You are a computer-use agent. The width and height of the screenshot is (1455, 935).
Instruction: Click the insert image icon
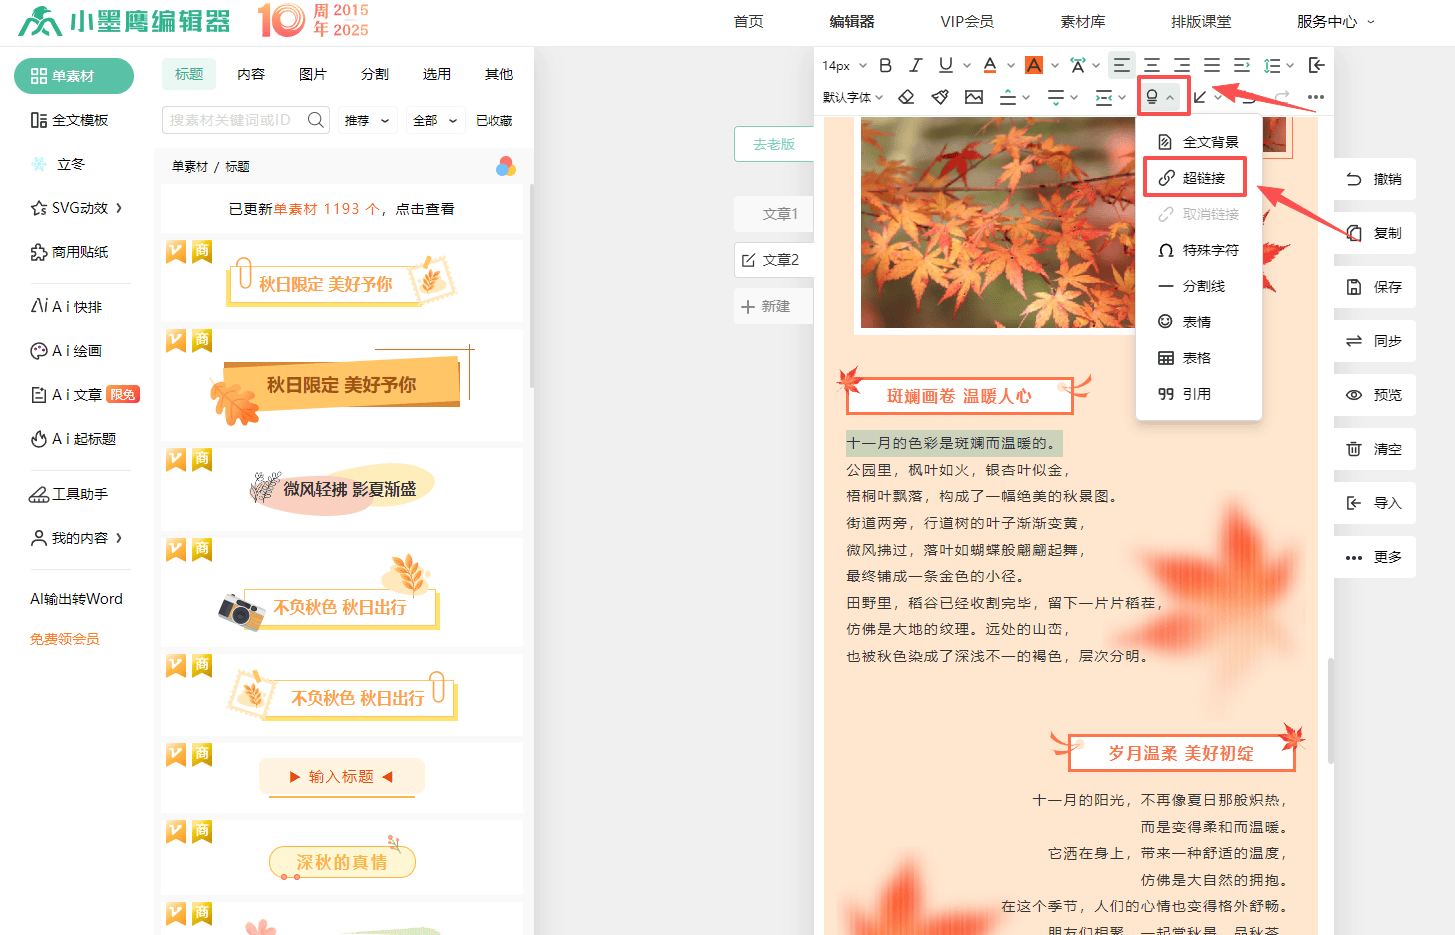(x=973, y=97)
